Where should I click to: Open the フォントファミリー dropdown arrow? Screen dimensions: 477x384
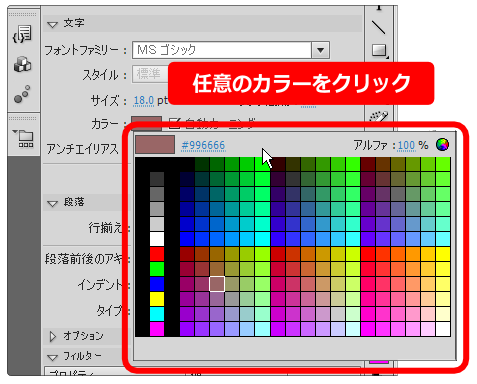point(321,50)
